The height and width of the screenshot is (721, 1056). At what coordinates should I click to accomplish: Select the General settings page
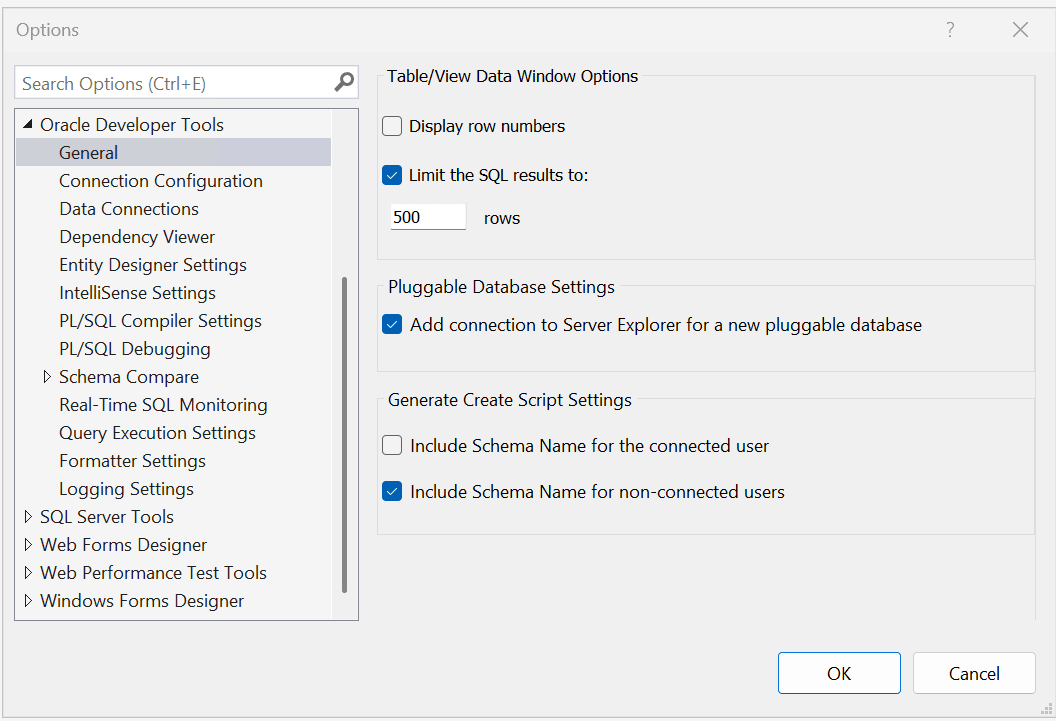(x=88, y=152)
